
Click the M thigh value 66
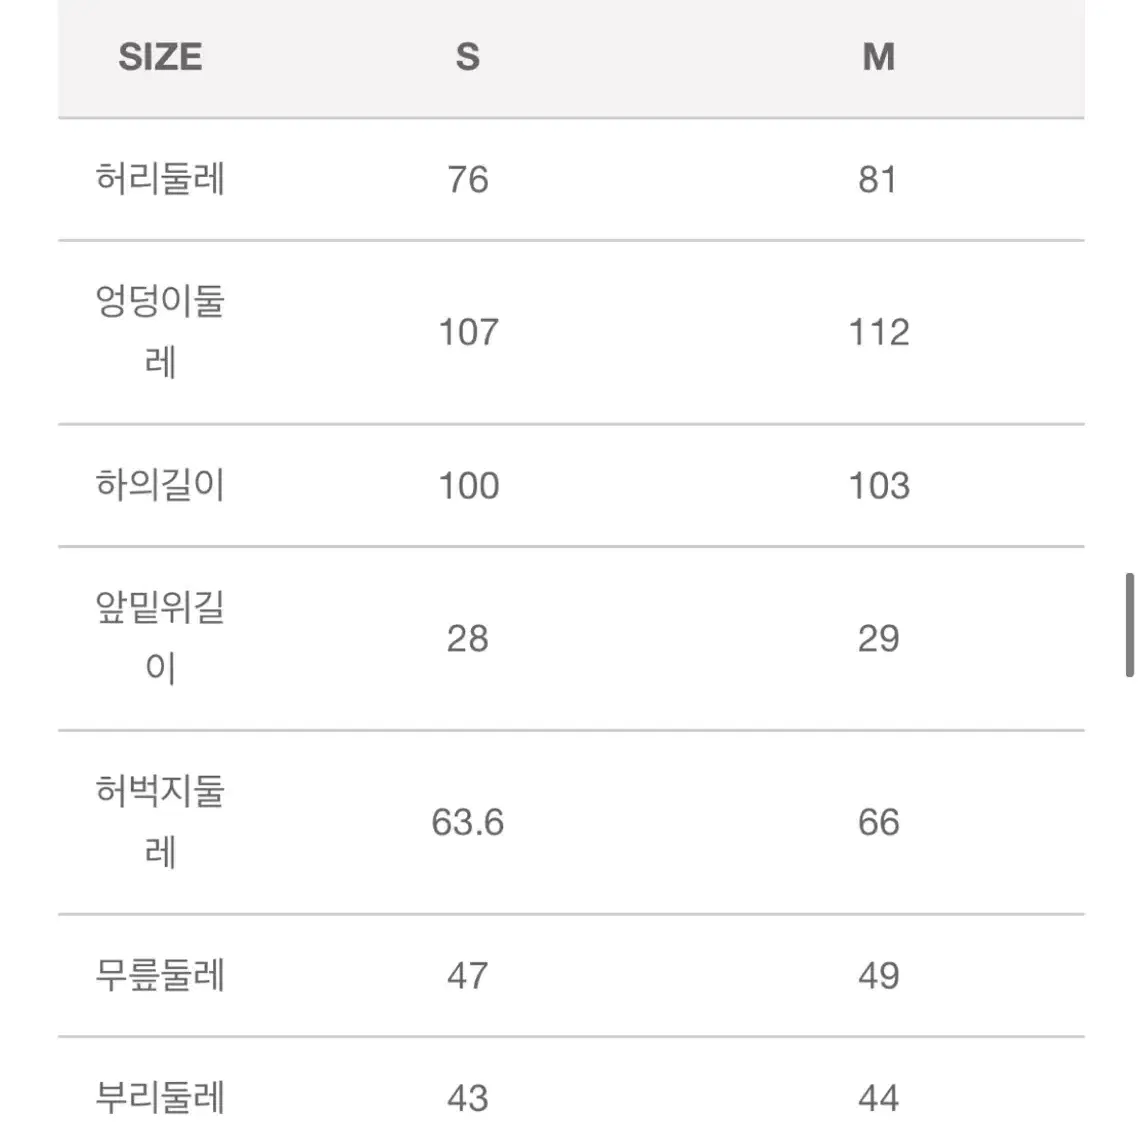(x=878, y=822)
